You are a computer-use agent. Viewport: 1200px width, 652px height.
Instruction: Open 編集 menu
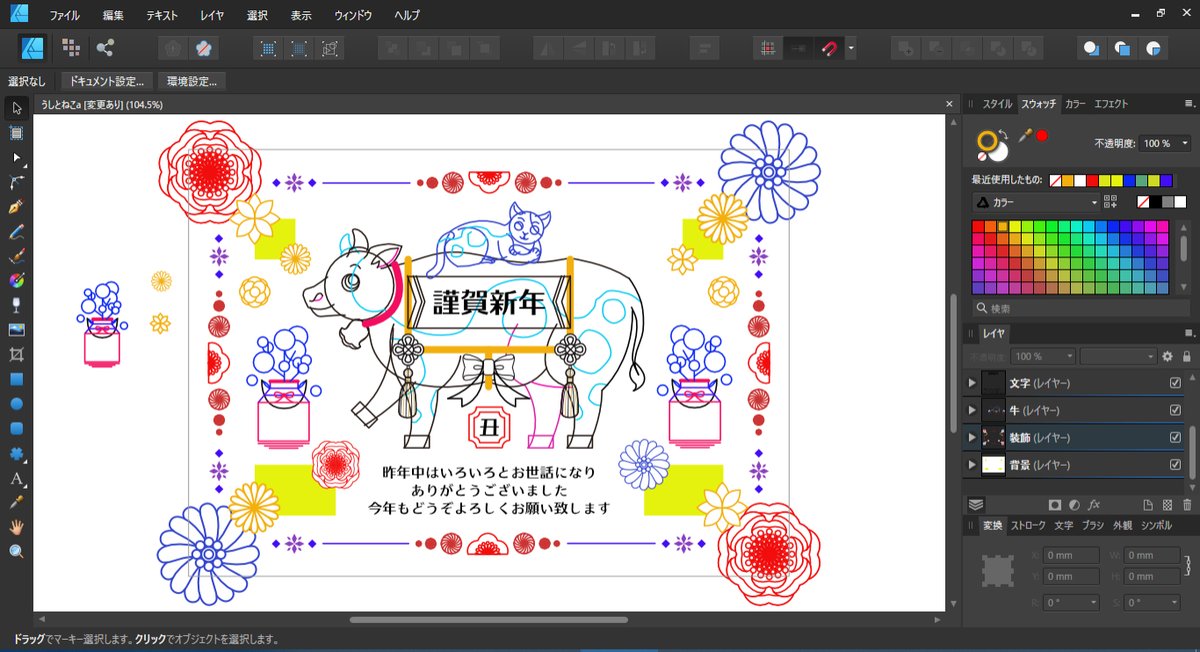coord(113,15)
